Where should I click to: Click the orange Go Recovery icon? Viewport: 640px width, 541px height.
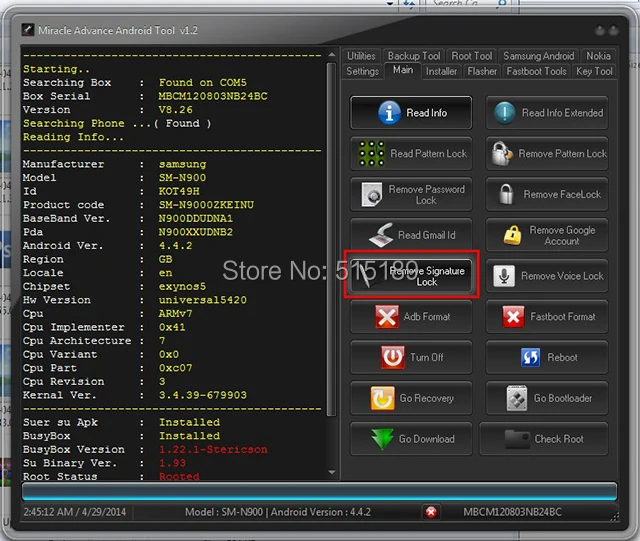click(382, 399)
